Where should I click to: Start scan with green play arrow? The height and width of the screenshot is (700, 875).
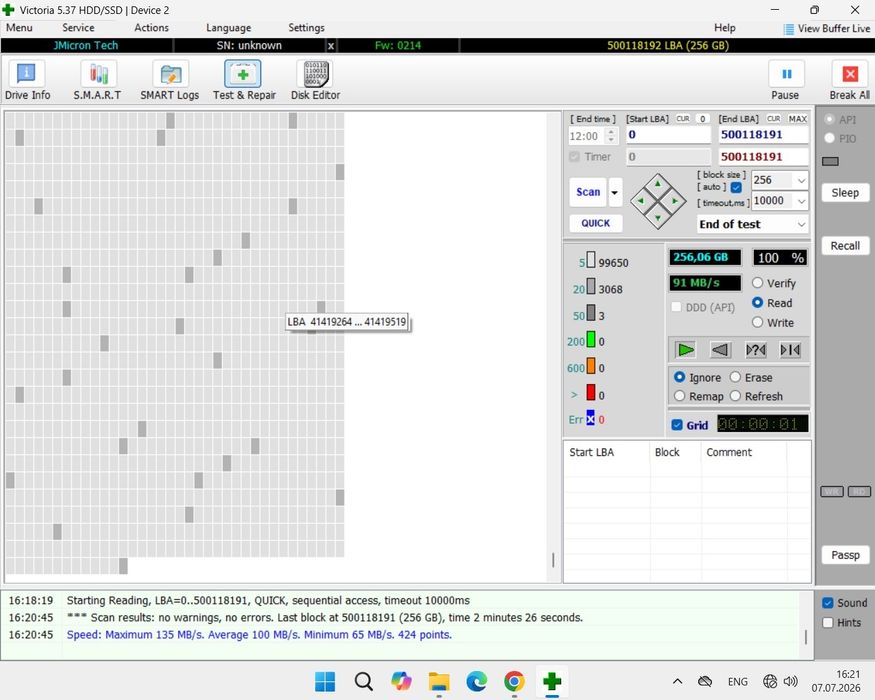pyautogui.click(x=685, y=350)
